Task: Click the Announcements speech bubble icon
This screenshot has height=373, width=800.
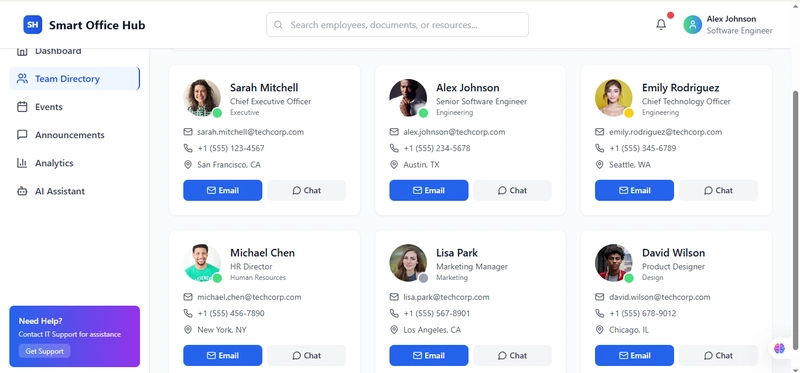Action: click(22, 135)
